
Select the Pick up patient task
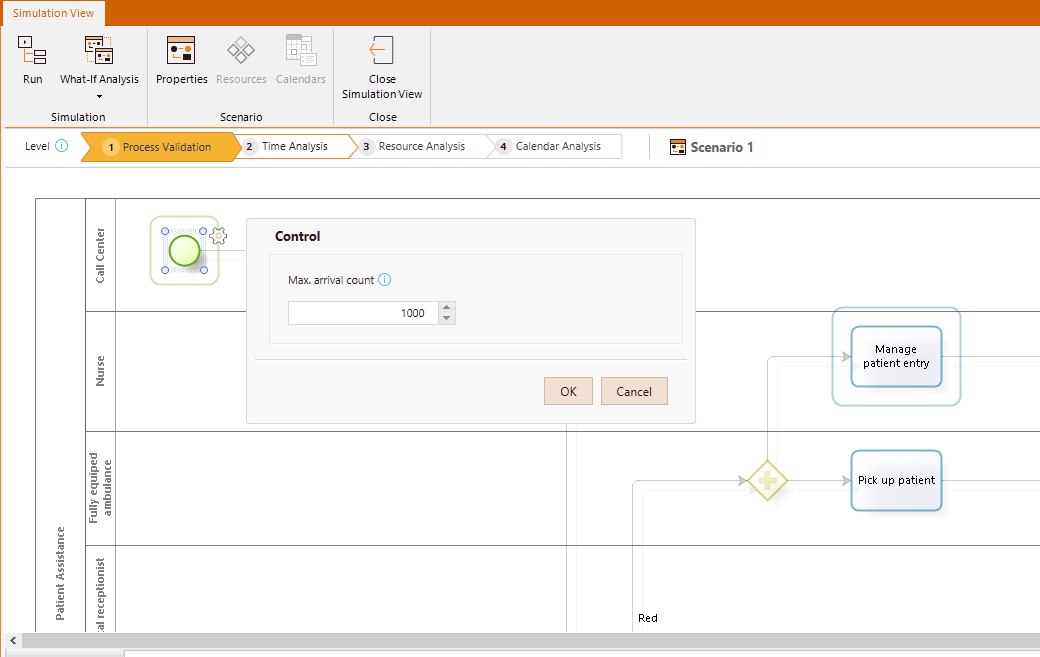pos(896,481)
